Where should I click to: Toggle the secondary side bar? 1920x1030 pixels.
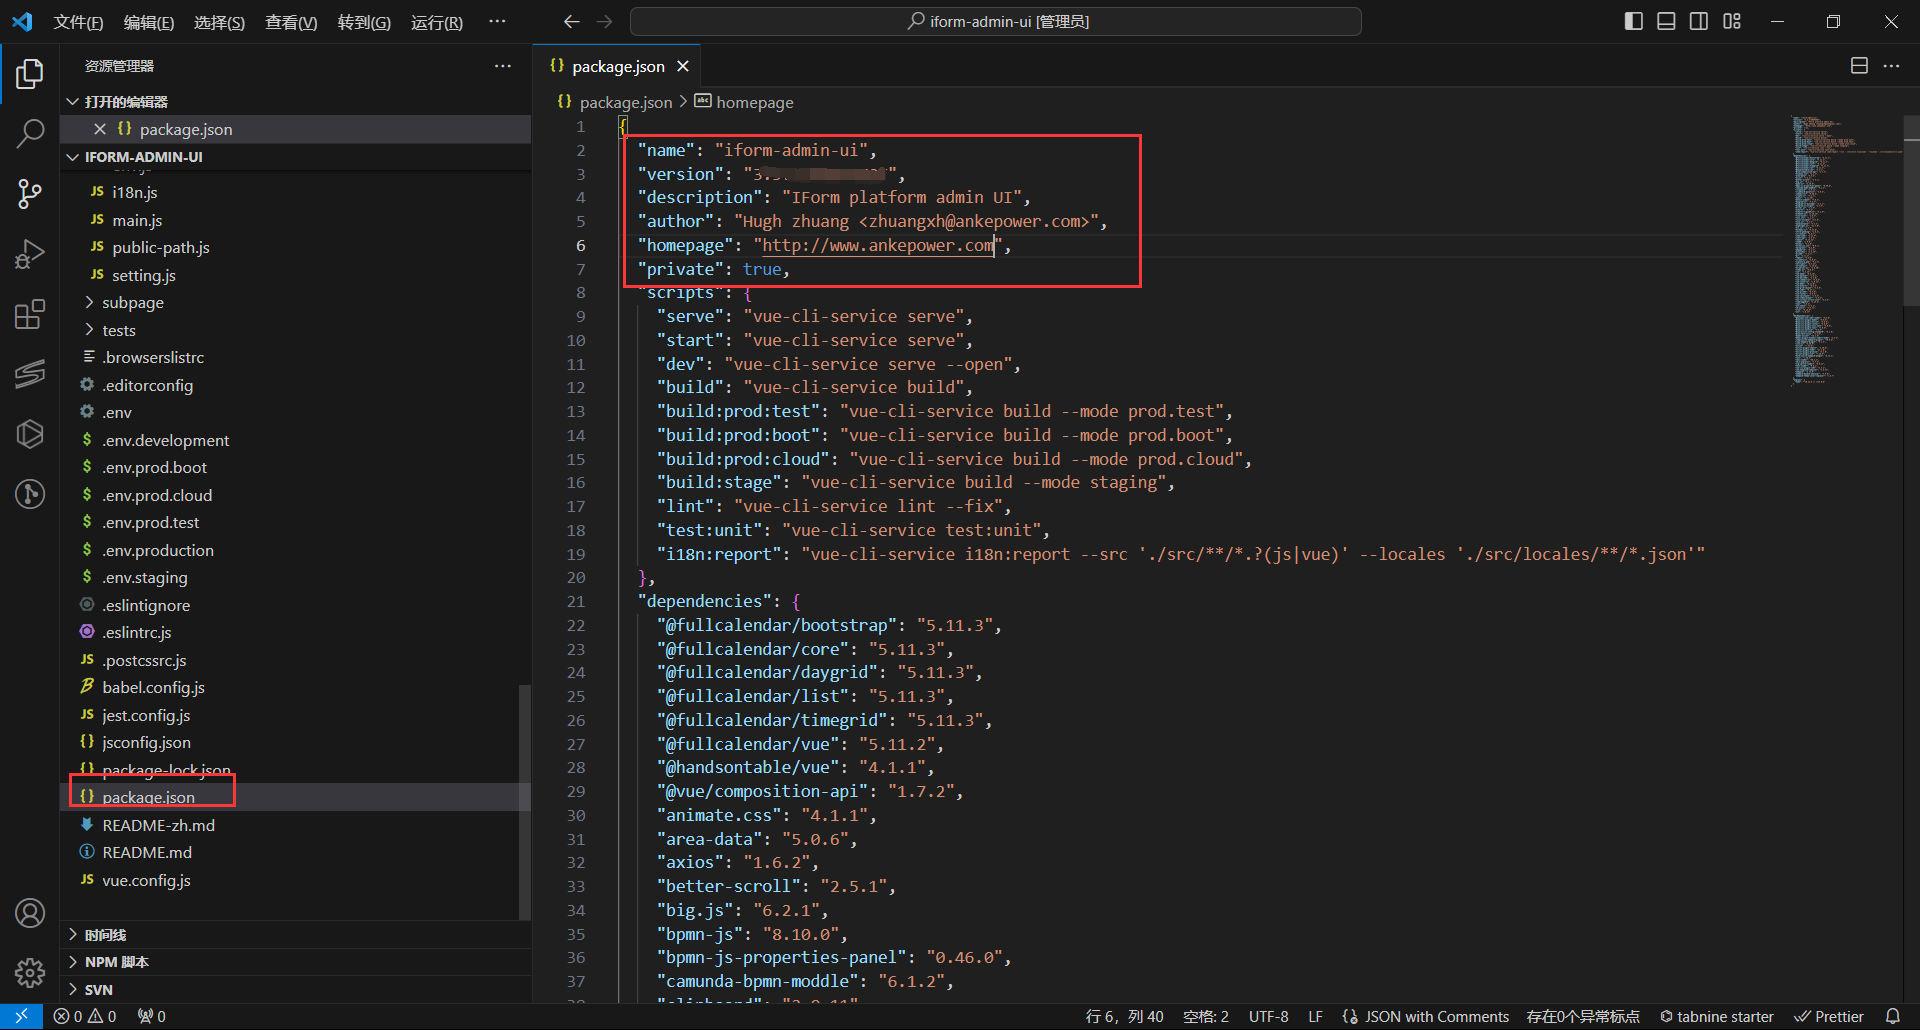click(x=1699, y=21)
